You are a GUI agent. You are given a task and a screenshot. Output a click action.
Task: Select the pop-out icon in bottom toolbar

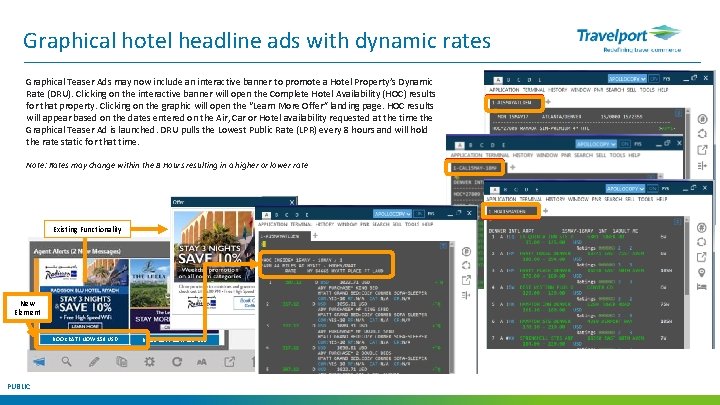(x=229, y=362)
